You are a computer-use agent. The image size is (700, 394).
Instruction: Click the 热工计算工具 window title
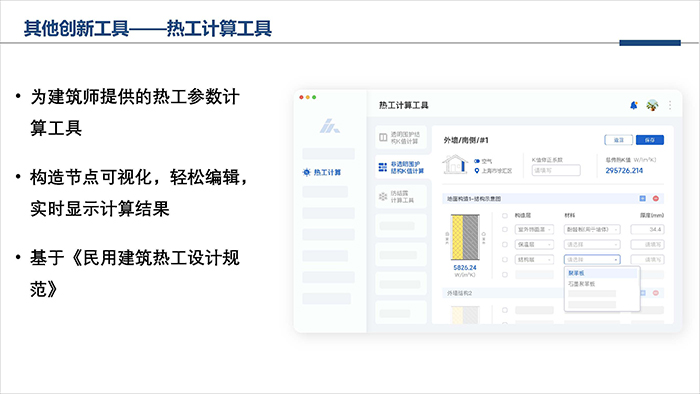coord(404,105)
